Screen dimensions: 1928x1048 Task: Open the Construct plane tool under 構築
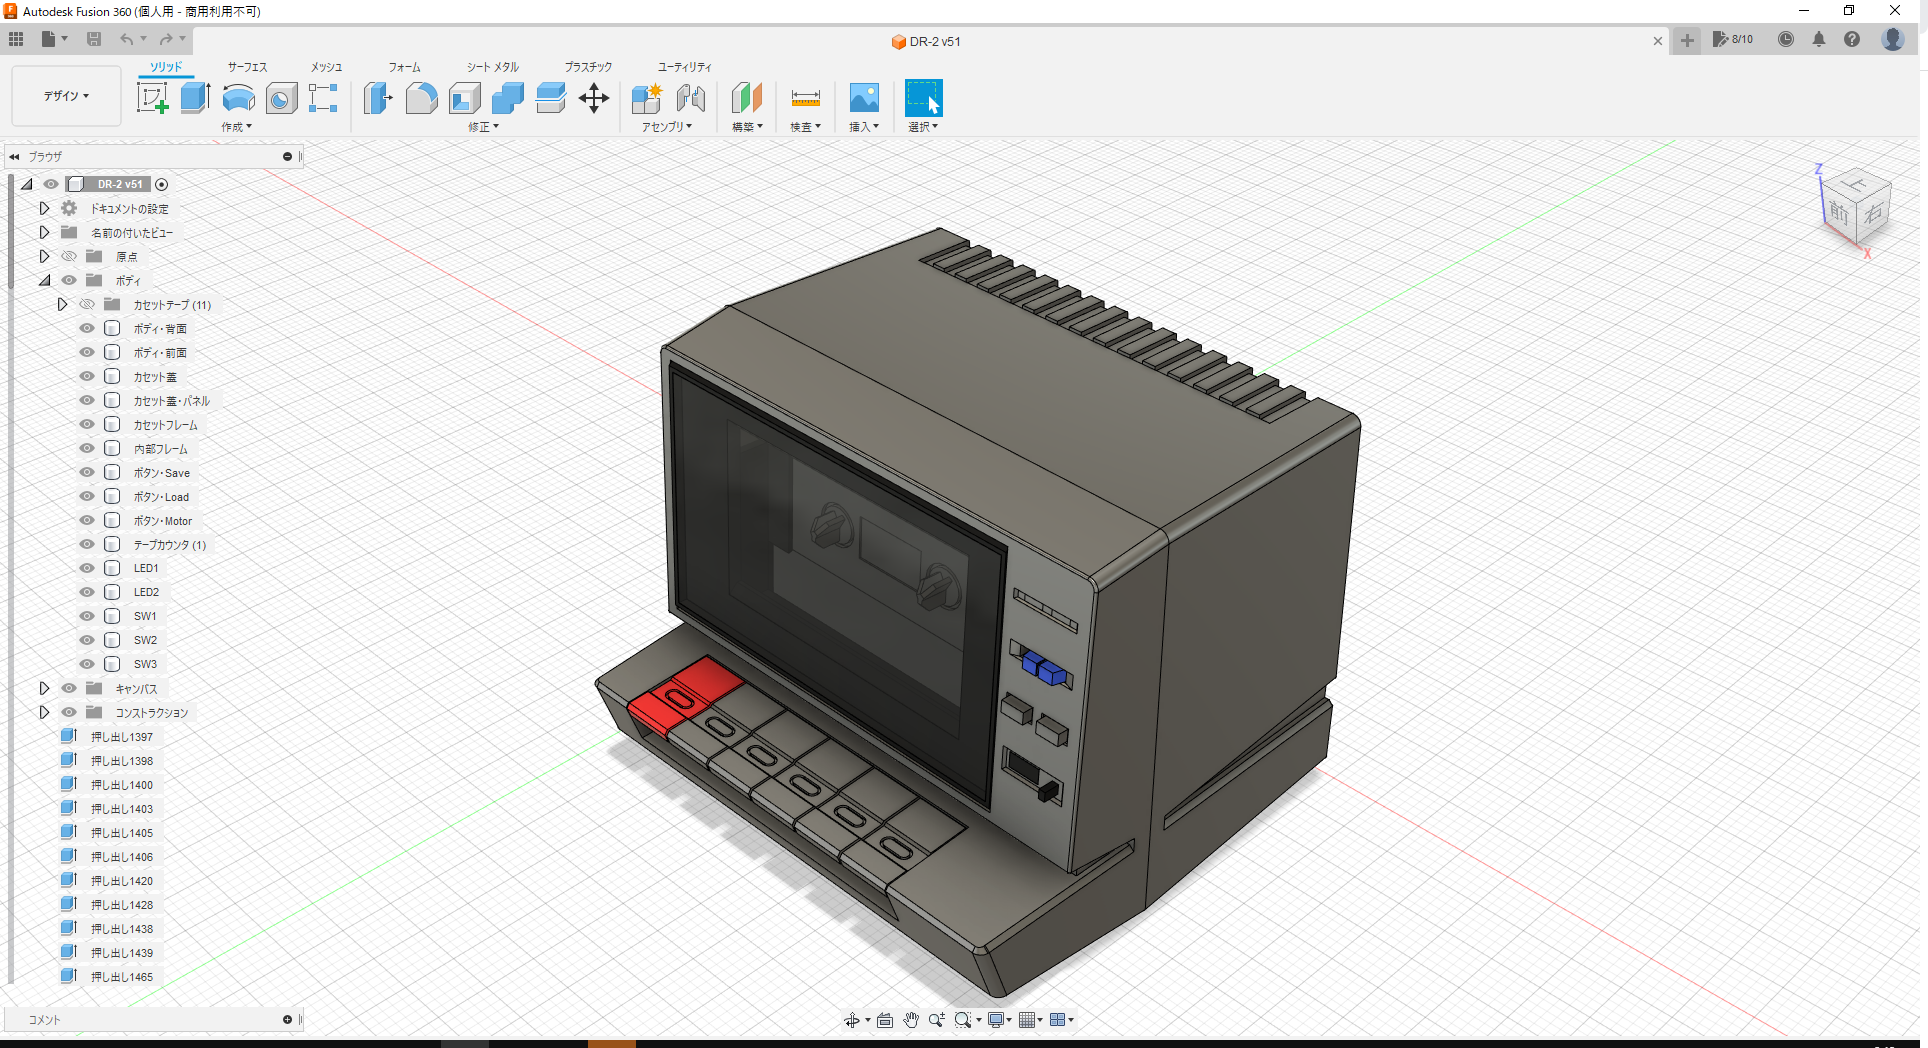(x=746, y=98)
